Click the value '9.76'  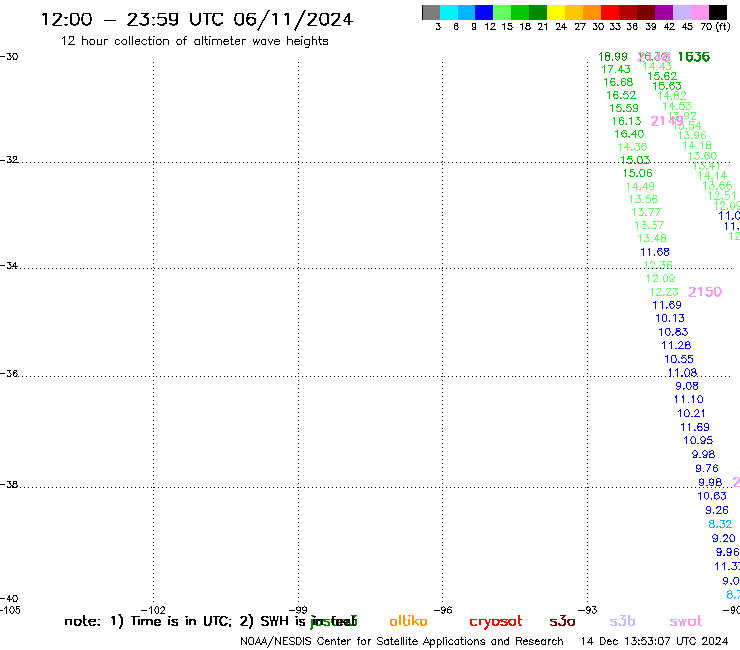[x=707, y=468]
